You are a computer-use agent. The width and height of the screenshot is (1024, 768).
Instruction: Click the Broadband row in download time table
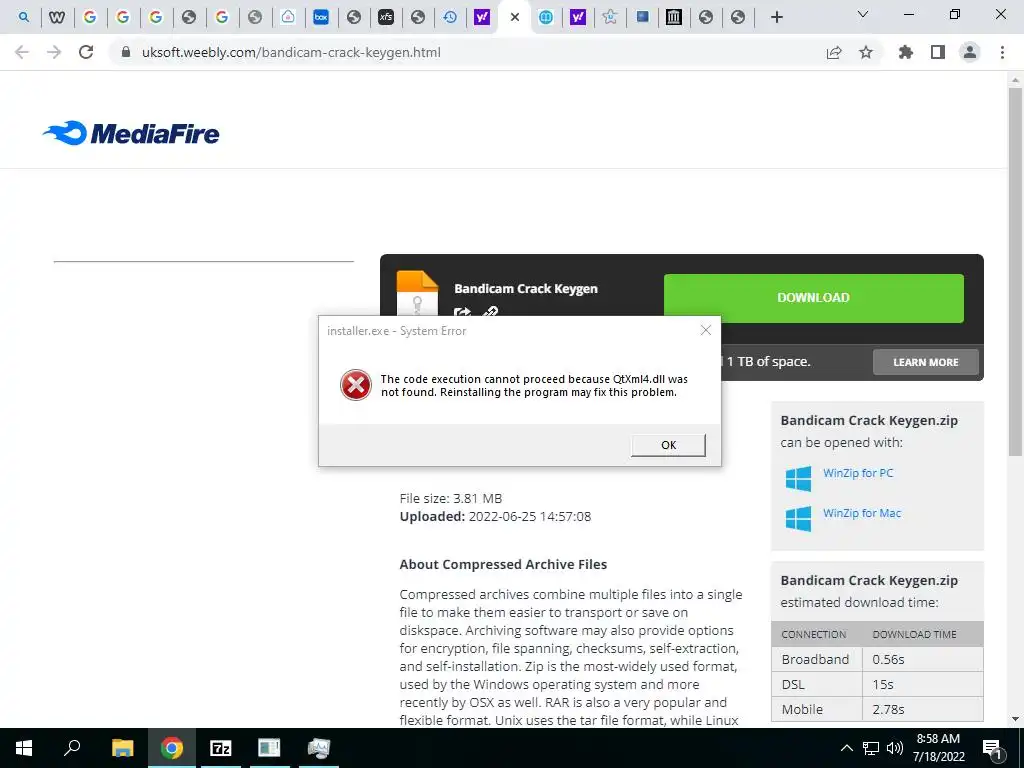pyautogui.click(x=877, y=659)
